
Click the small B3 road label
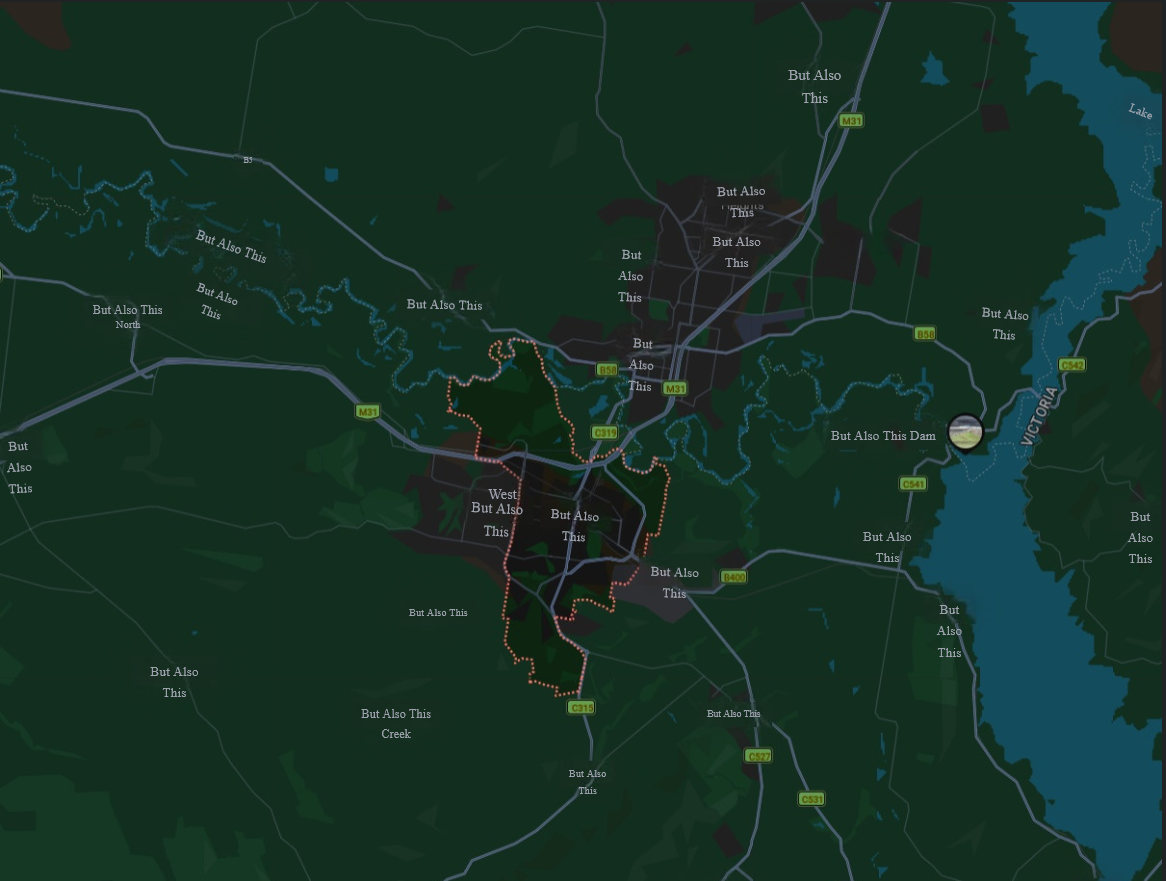coord(247,160)
